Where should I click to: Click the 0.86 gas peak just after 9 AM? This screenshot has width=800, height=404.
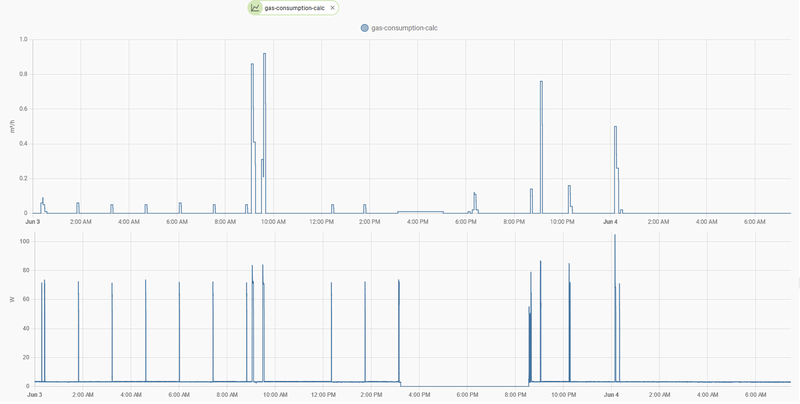(x=252, y=64)
